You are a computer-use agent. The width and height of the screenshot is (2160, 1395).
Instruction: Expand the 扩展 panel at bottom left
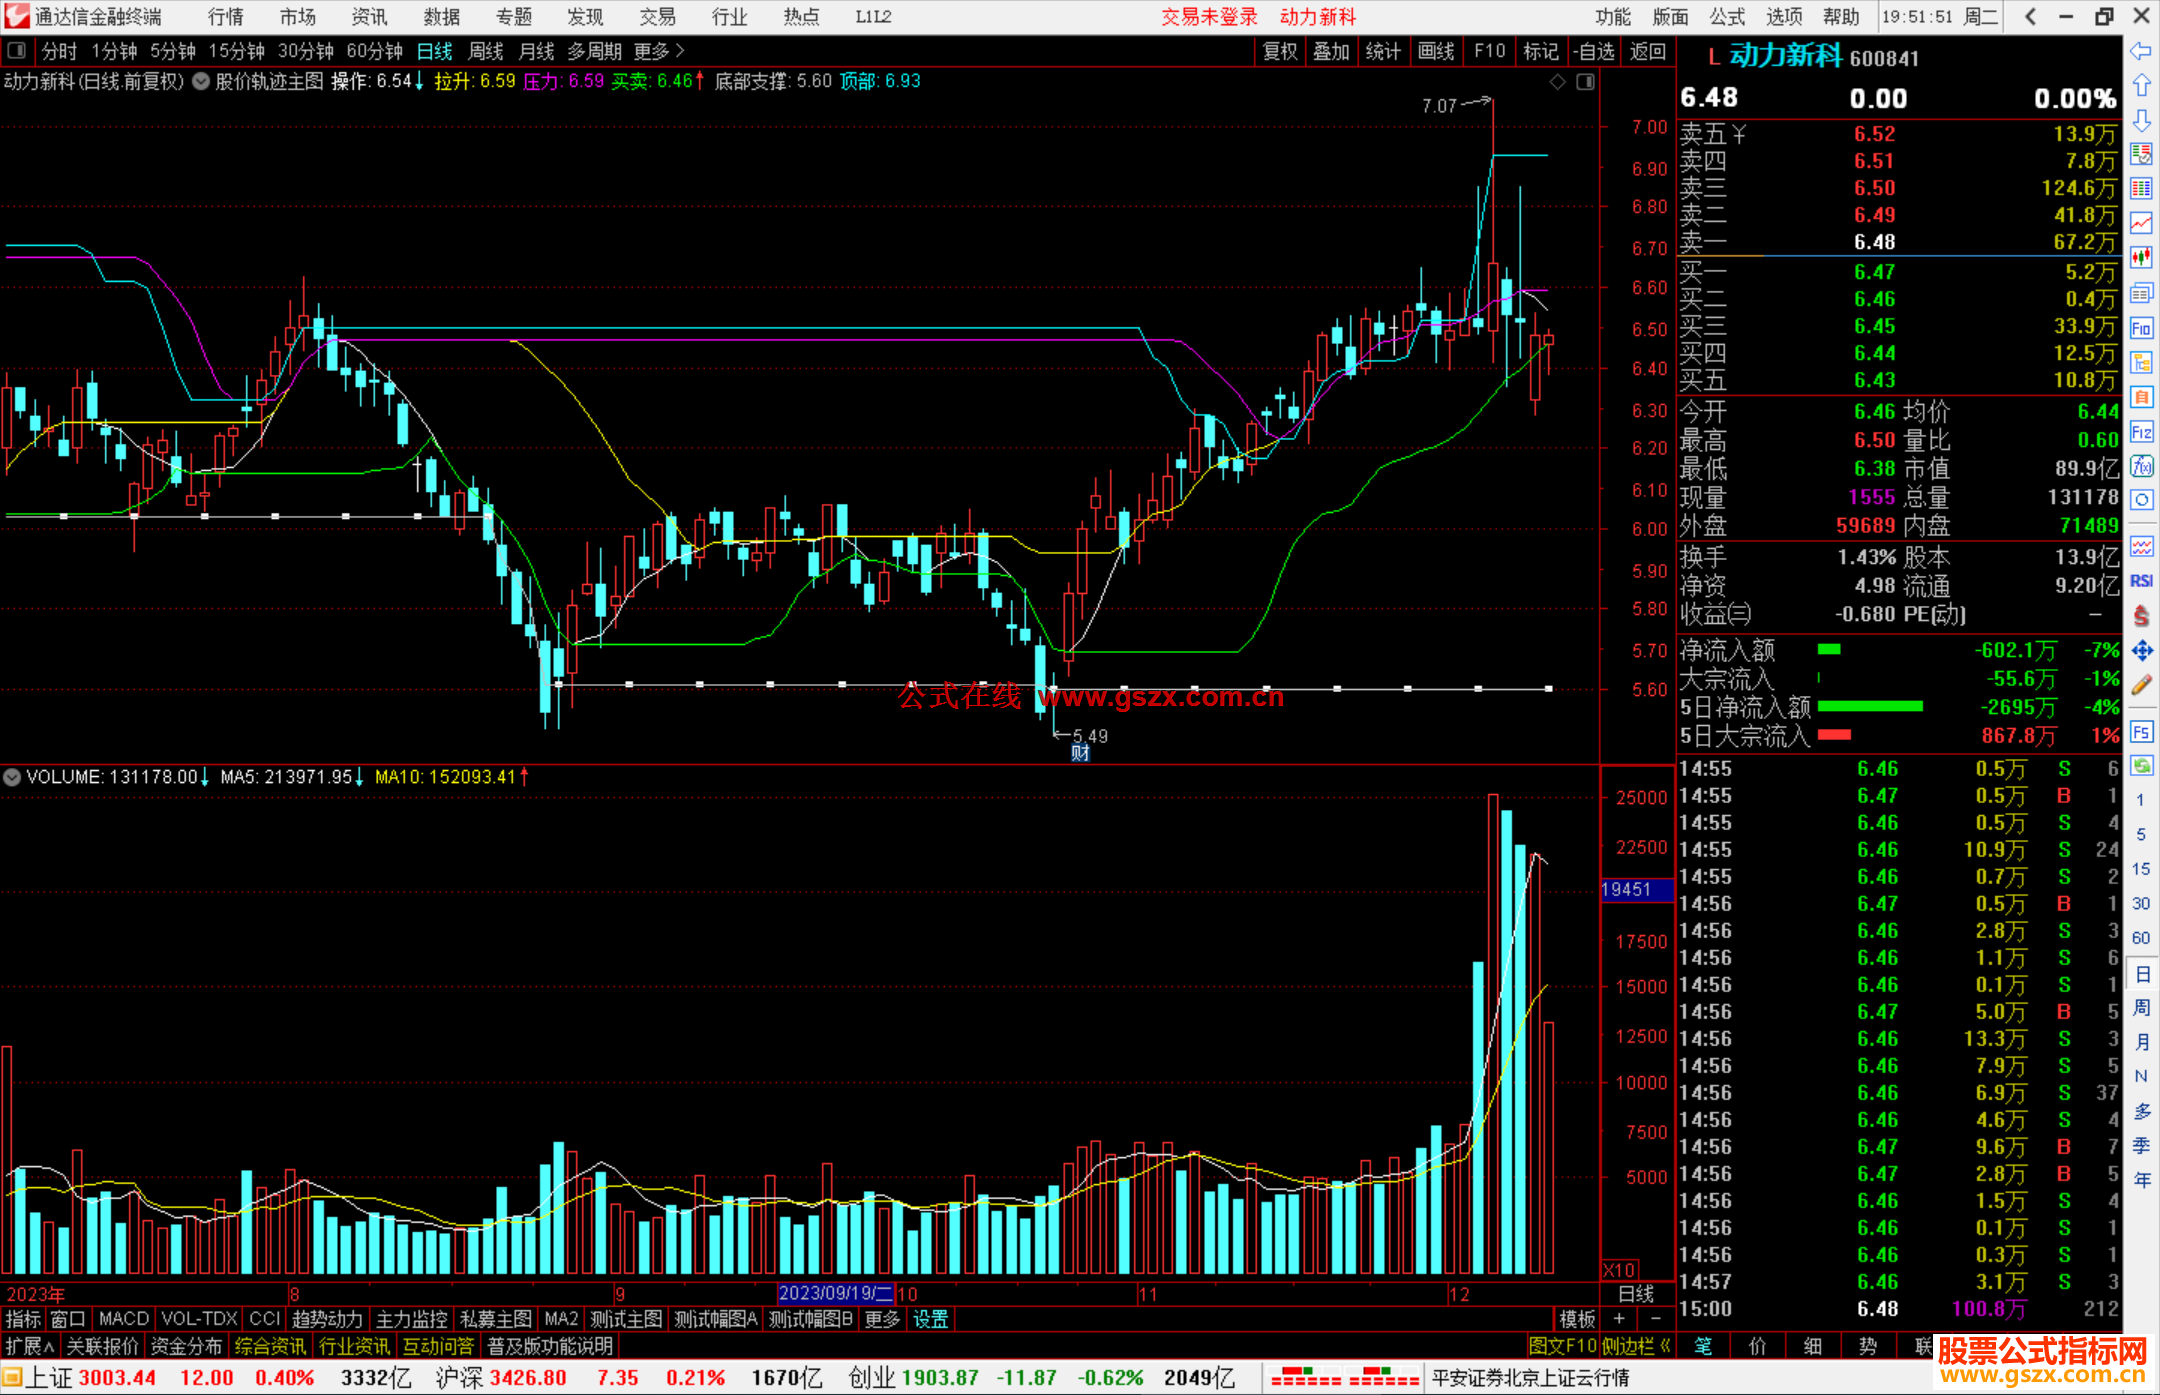(x=29, y=1346)
